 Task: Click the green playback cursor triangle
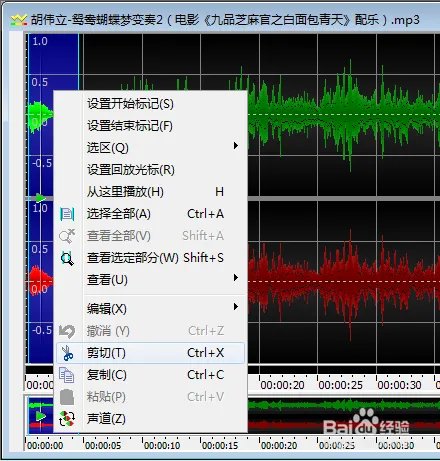tap(40, 198)
